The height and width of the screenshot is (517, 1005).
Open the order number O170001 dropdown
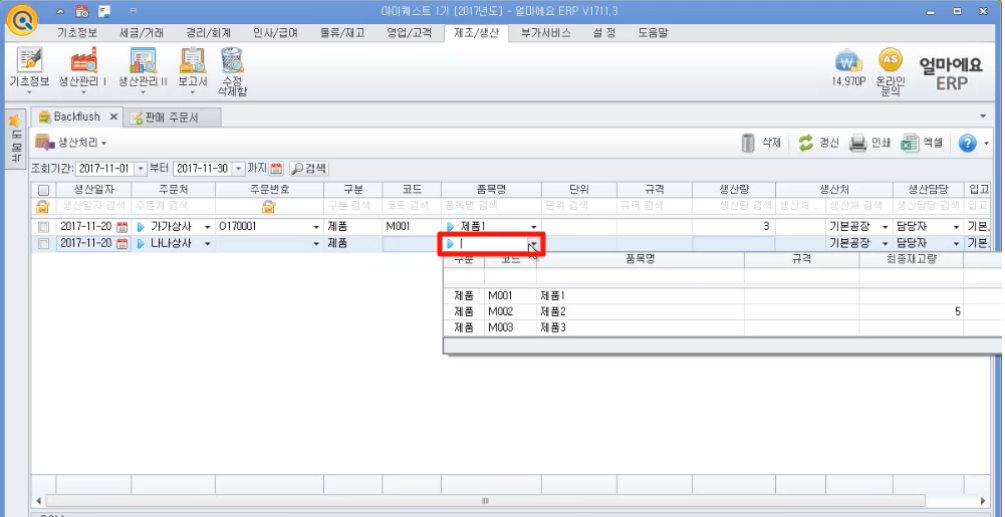pyautogui.click(x=316, y=227)
